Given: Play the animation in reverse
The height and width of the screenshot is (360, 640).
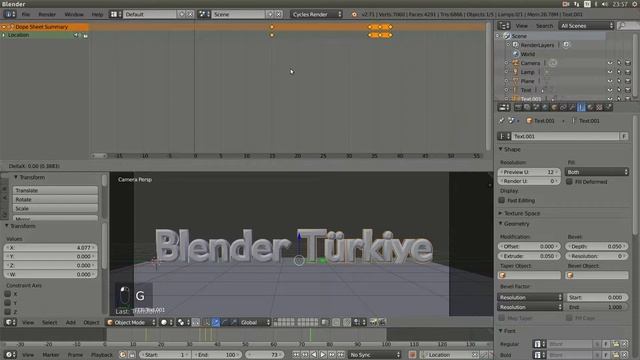Looking at the screenshot, I should pyautogui.click(x=314, y=355).
